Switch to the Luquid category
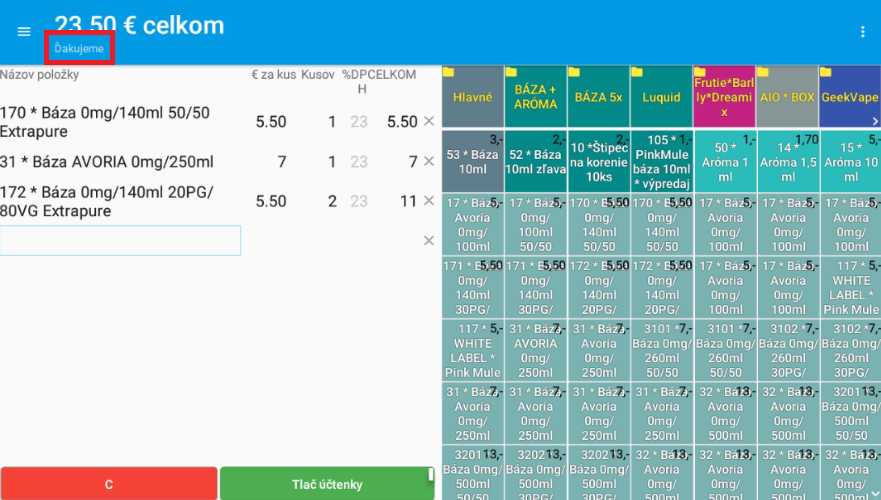This screenshot has height=500, width=881. (x=661, y=97)
